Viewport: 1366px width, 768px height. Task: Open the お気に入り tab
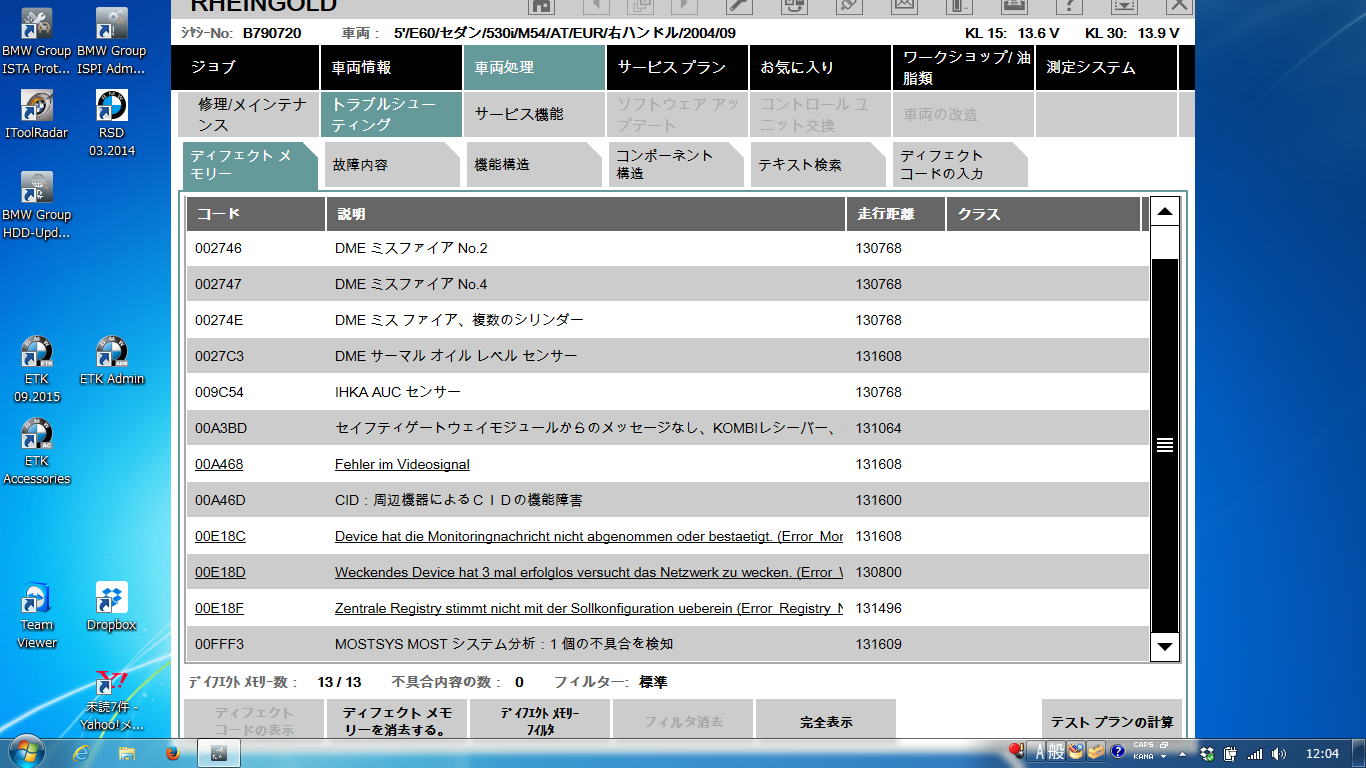tap(821, 67)
